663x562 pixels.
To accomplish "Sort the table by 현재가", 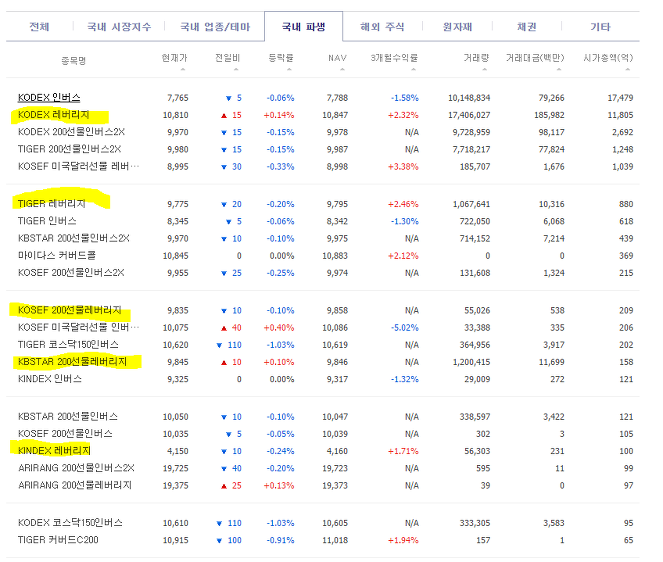I will 174,58.
